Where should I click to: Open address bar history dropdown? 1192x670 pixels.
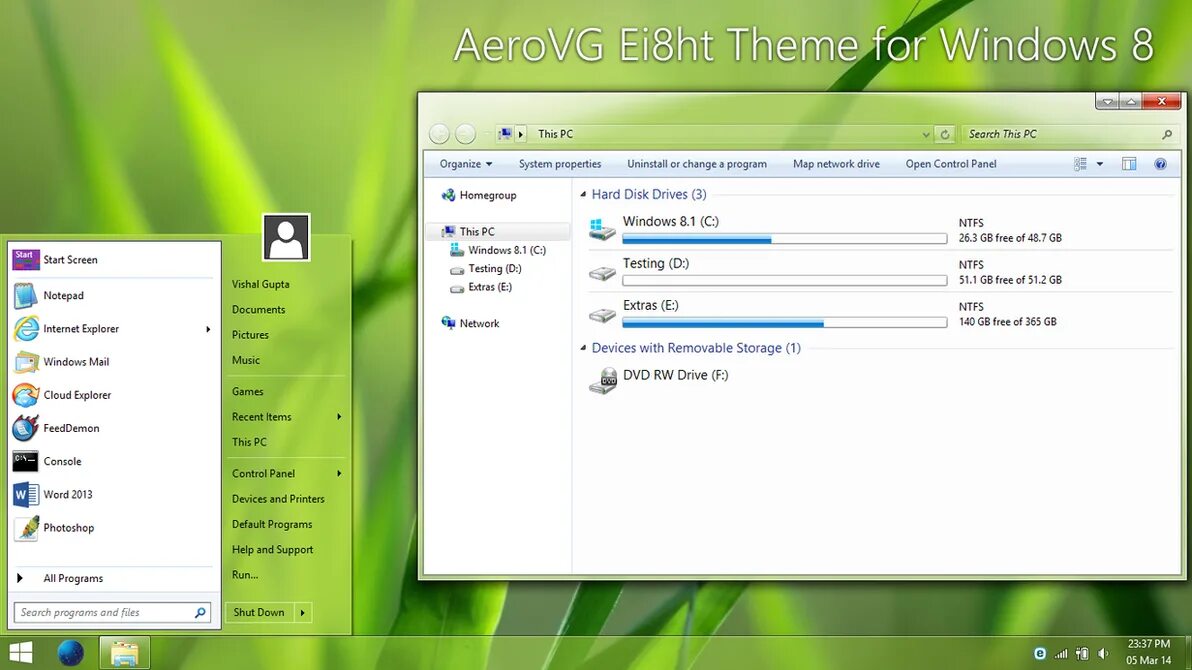(x=925, y=134)
